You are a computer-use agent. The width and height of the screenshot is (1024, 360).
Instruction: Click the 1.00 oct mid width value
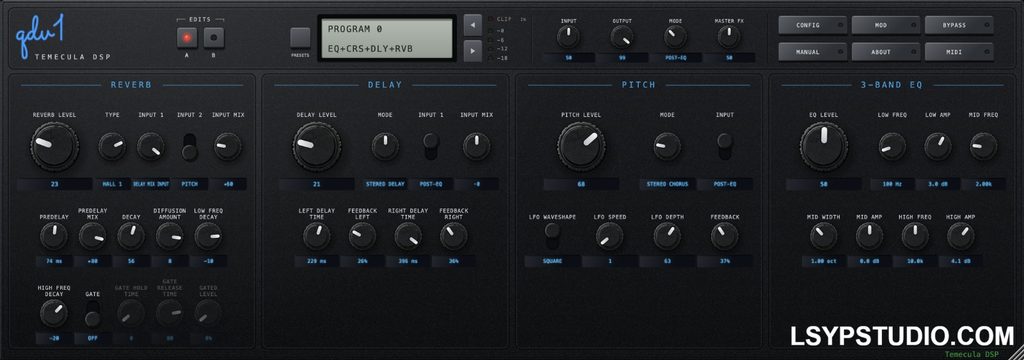click(x=824, y=261)
